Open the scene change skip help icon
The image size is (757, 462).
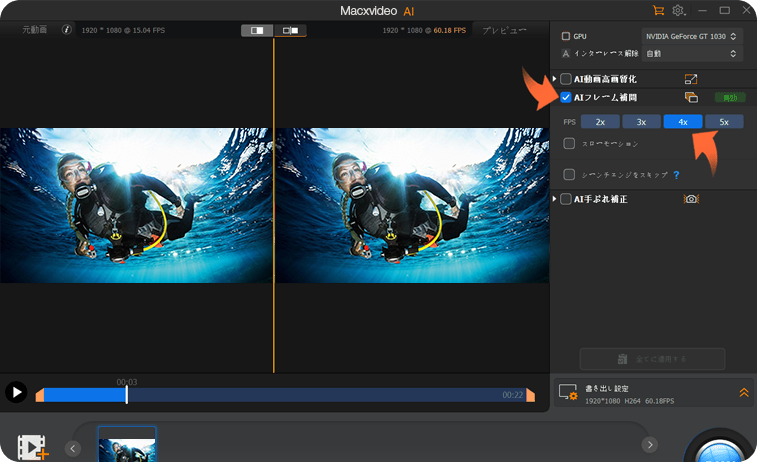pos(676,175)
